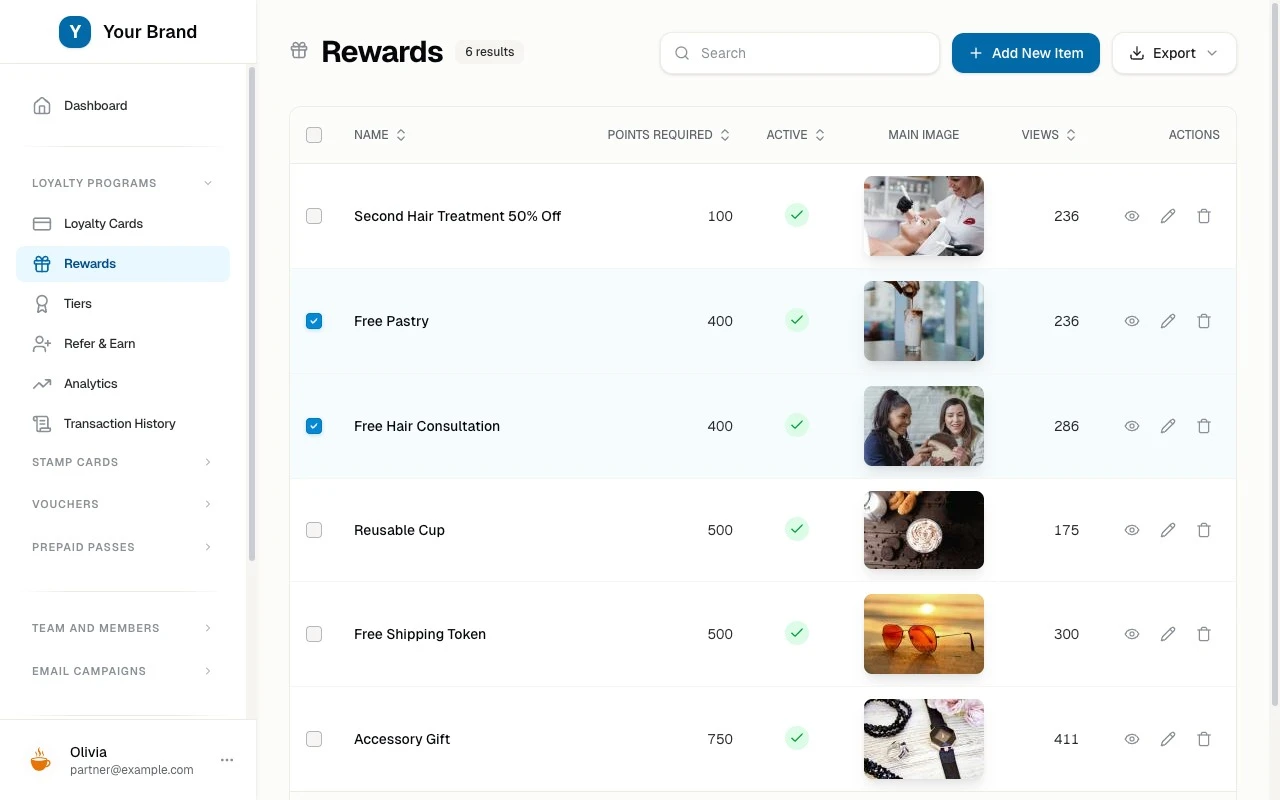Uncheck the Free Hair Consultation row checkbox

pyautogui.click(x=314, y=426)
